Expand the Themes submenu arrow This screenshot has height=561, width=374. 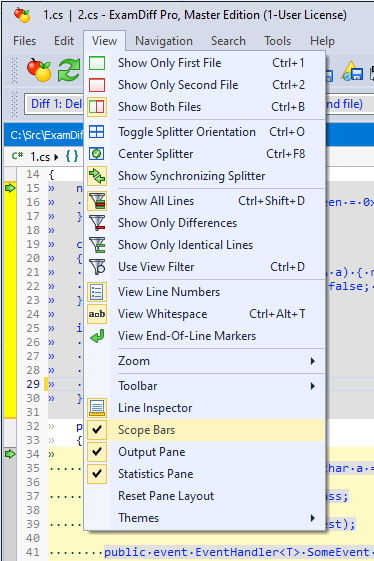(313, 518)
